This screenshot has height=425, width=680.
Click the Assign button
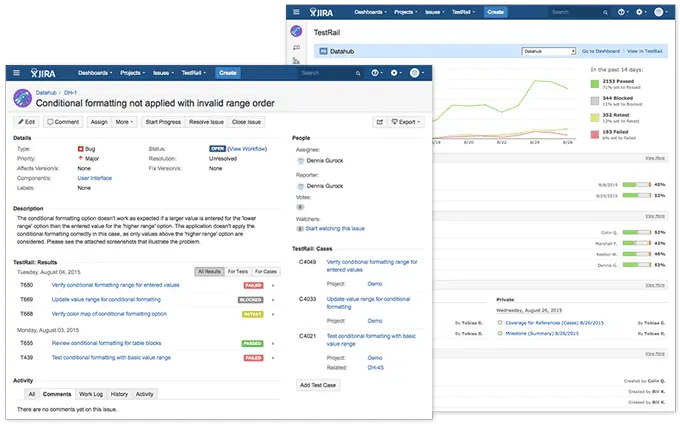(99, 122)
